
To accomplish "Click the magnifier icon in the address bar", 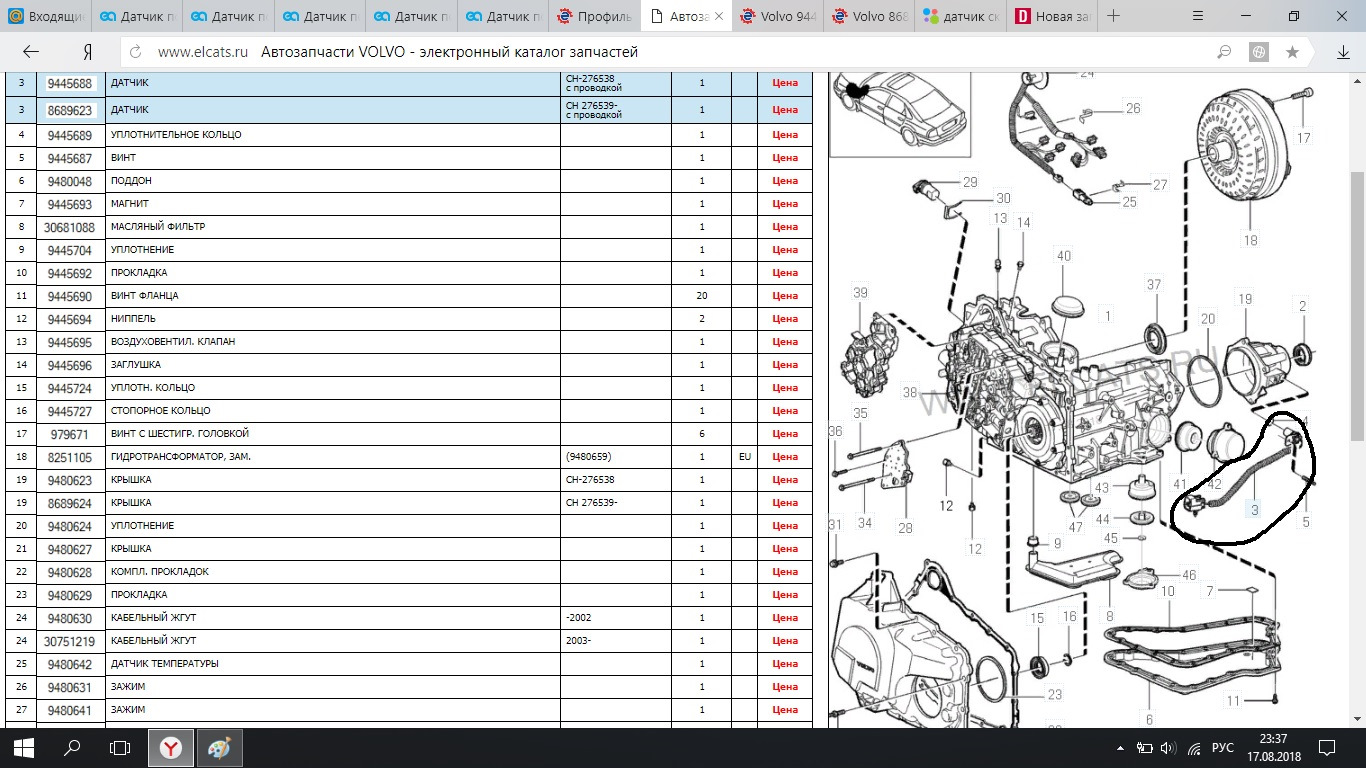I will point(1224,52).
